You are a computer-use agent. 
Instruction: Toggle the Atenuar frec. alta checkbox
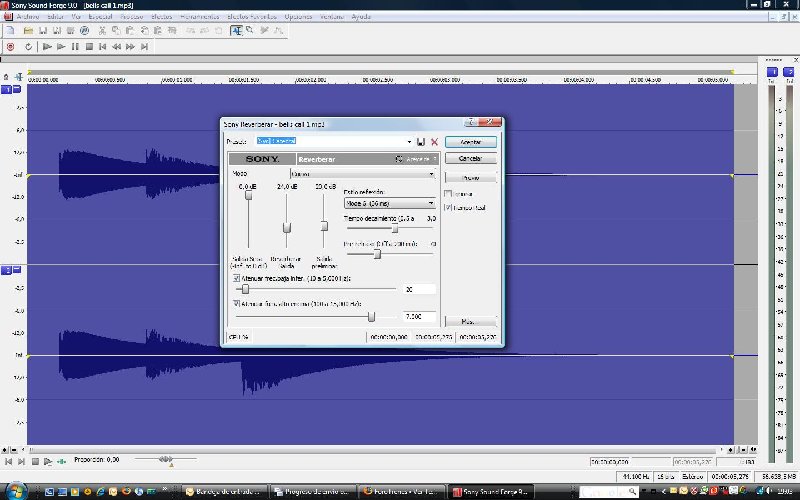237,304
